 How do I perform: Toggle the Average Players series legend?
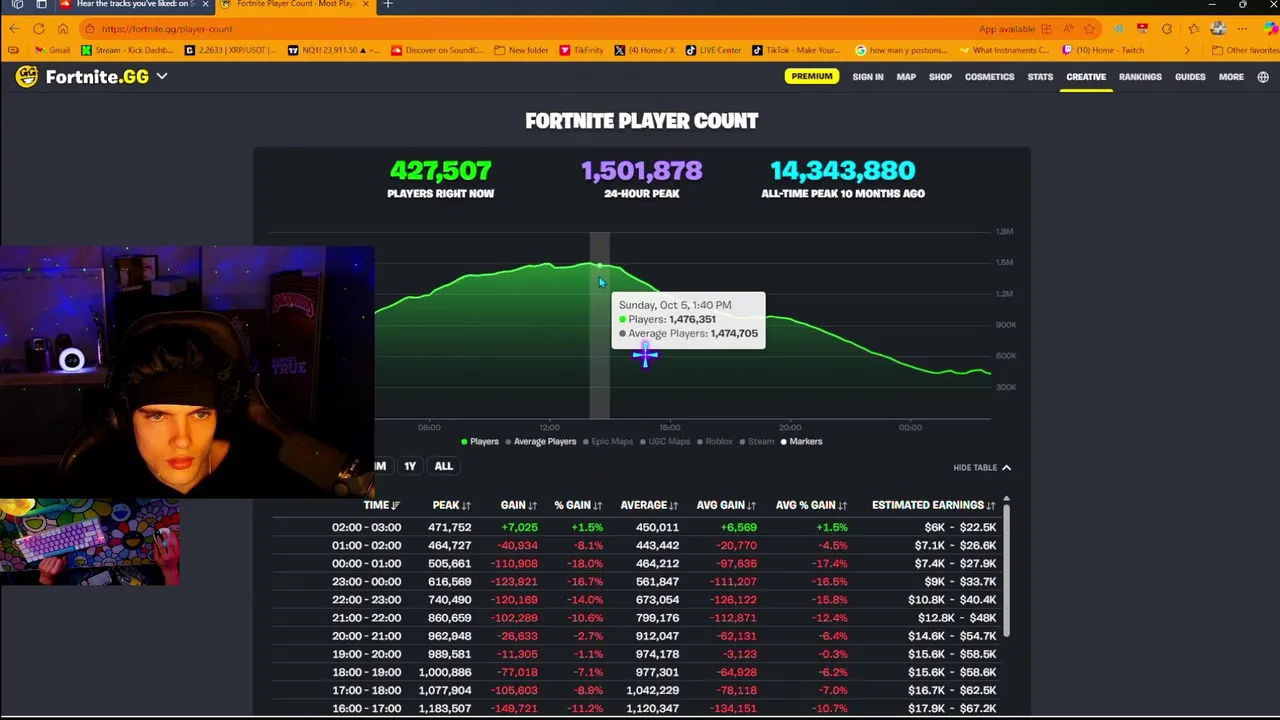coord(541,441)
